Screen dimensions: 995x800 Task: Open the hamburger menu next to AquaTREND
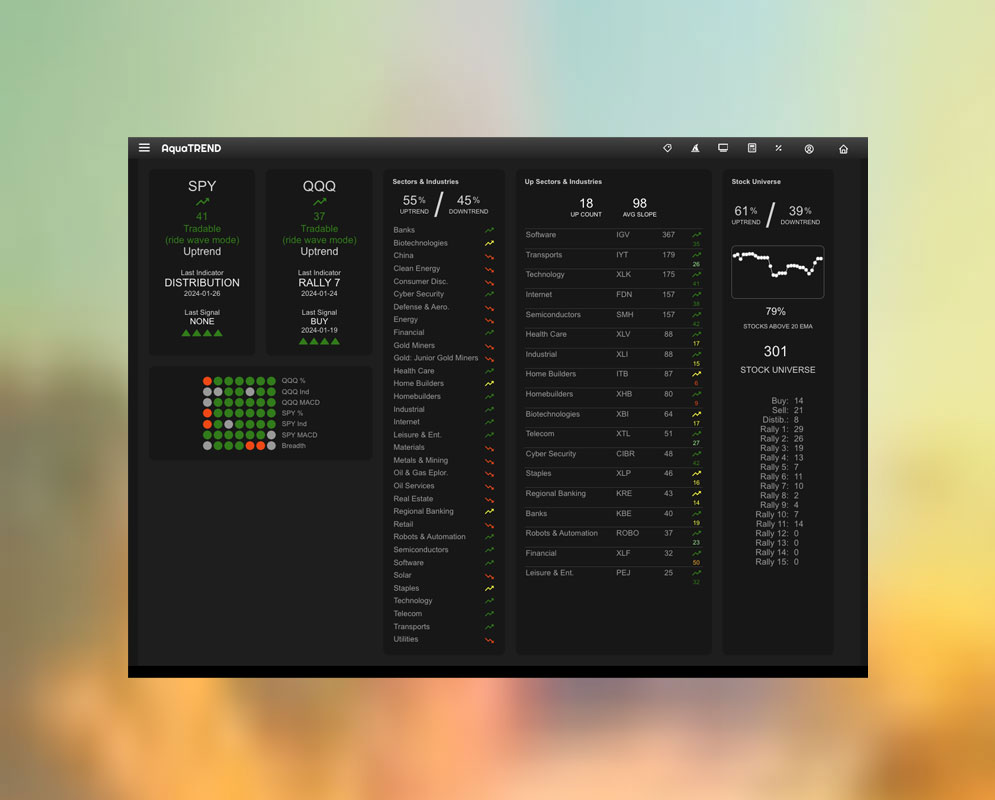point(144,148)
